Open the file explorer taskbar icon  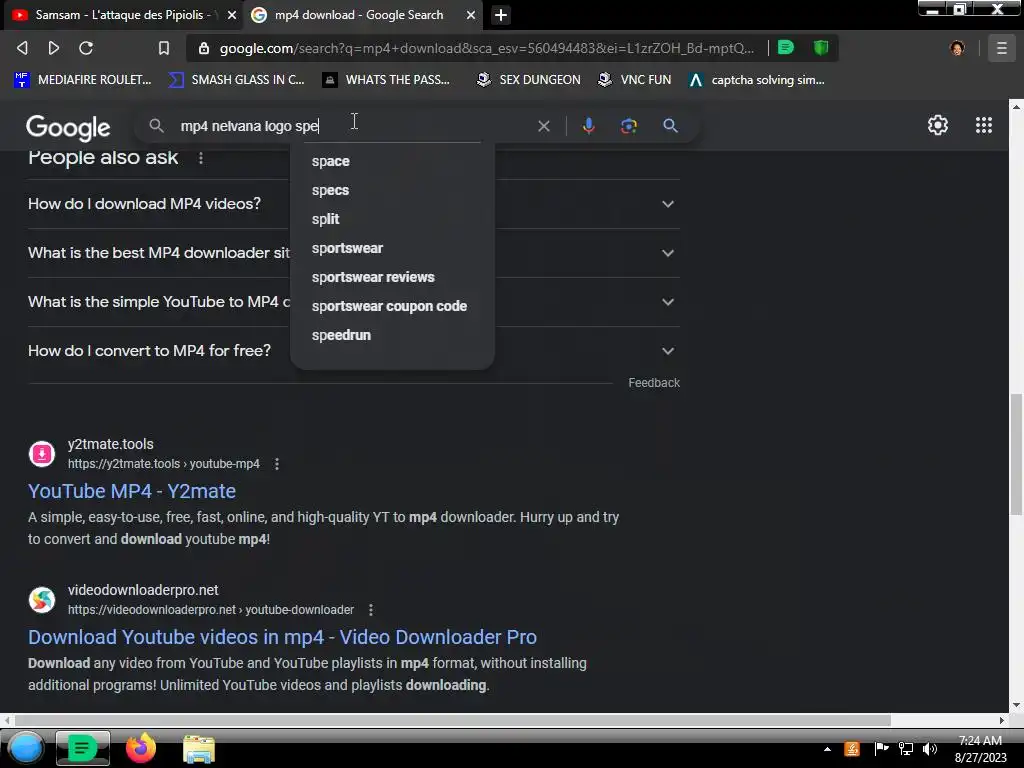coord(199,749)
